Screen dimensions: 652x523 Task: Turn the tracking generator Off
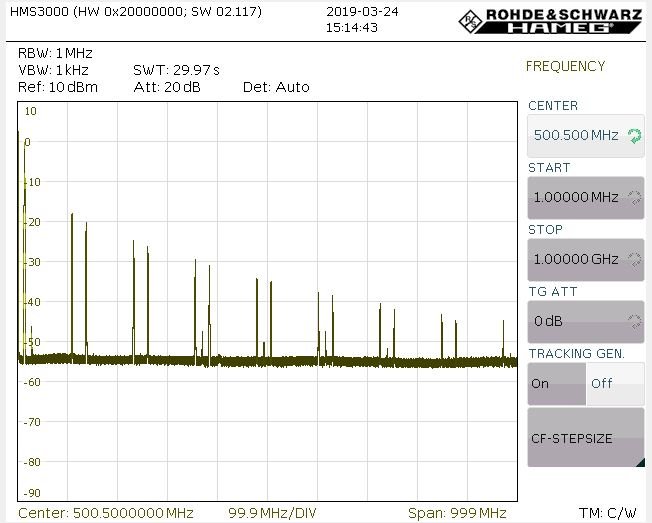click(x=615, y=384)
